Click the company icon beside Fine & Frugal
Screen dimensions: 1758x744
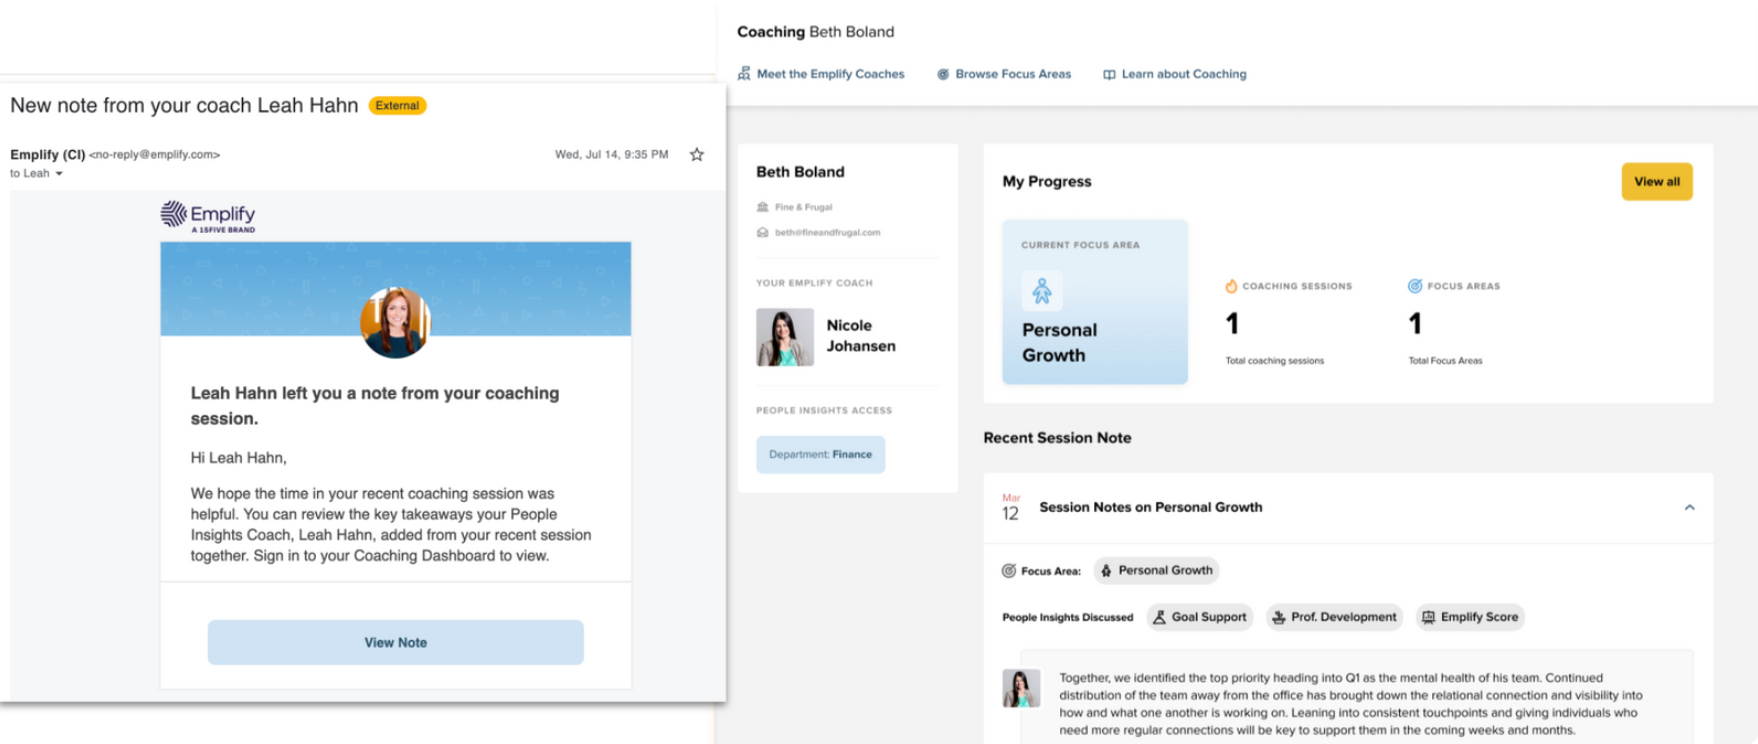[x=763, y=207]
